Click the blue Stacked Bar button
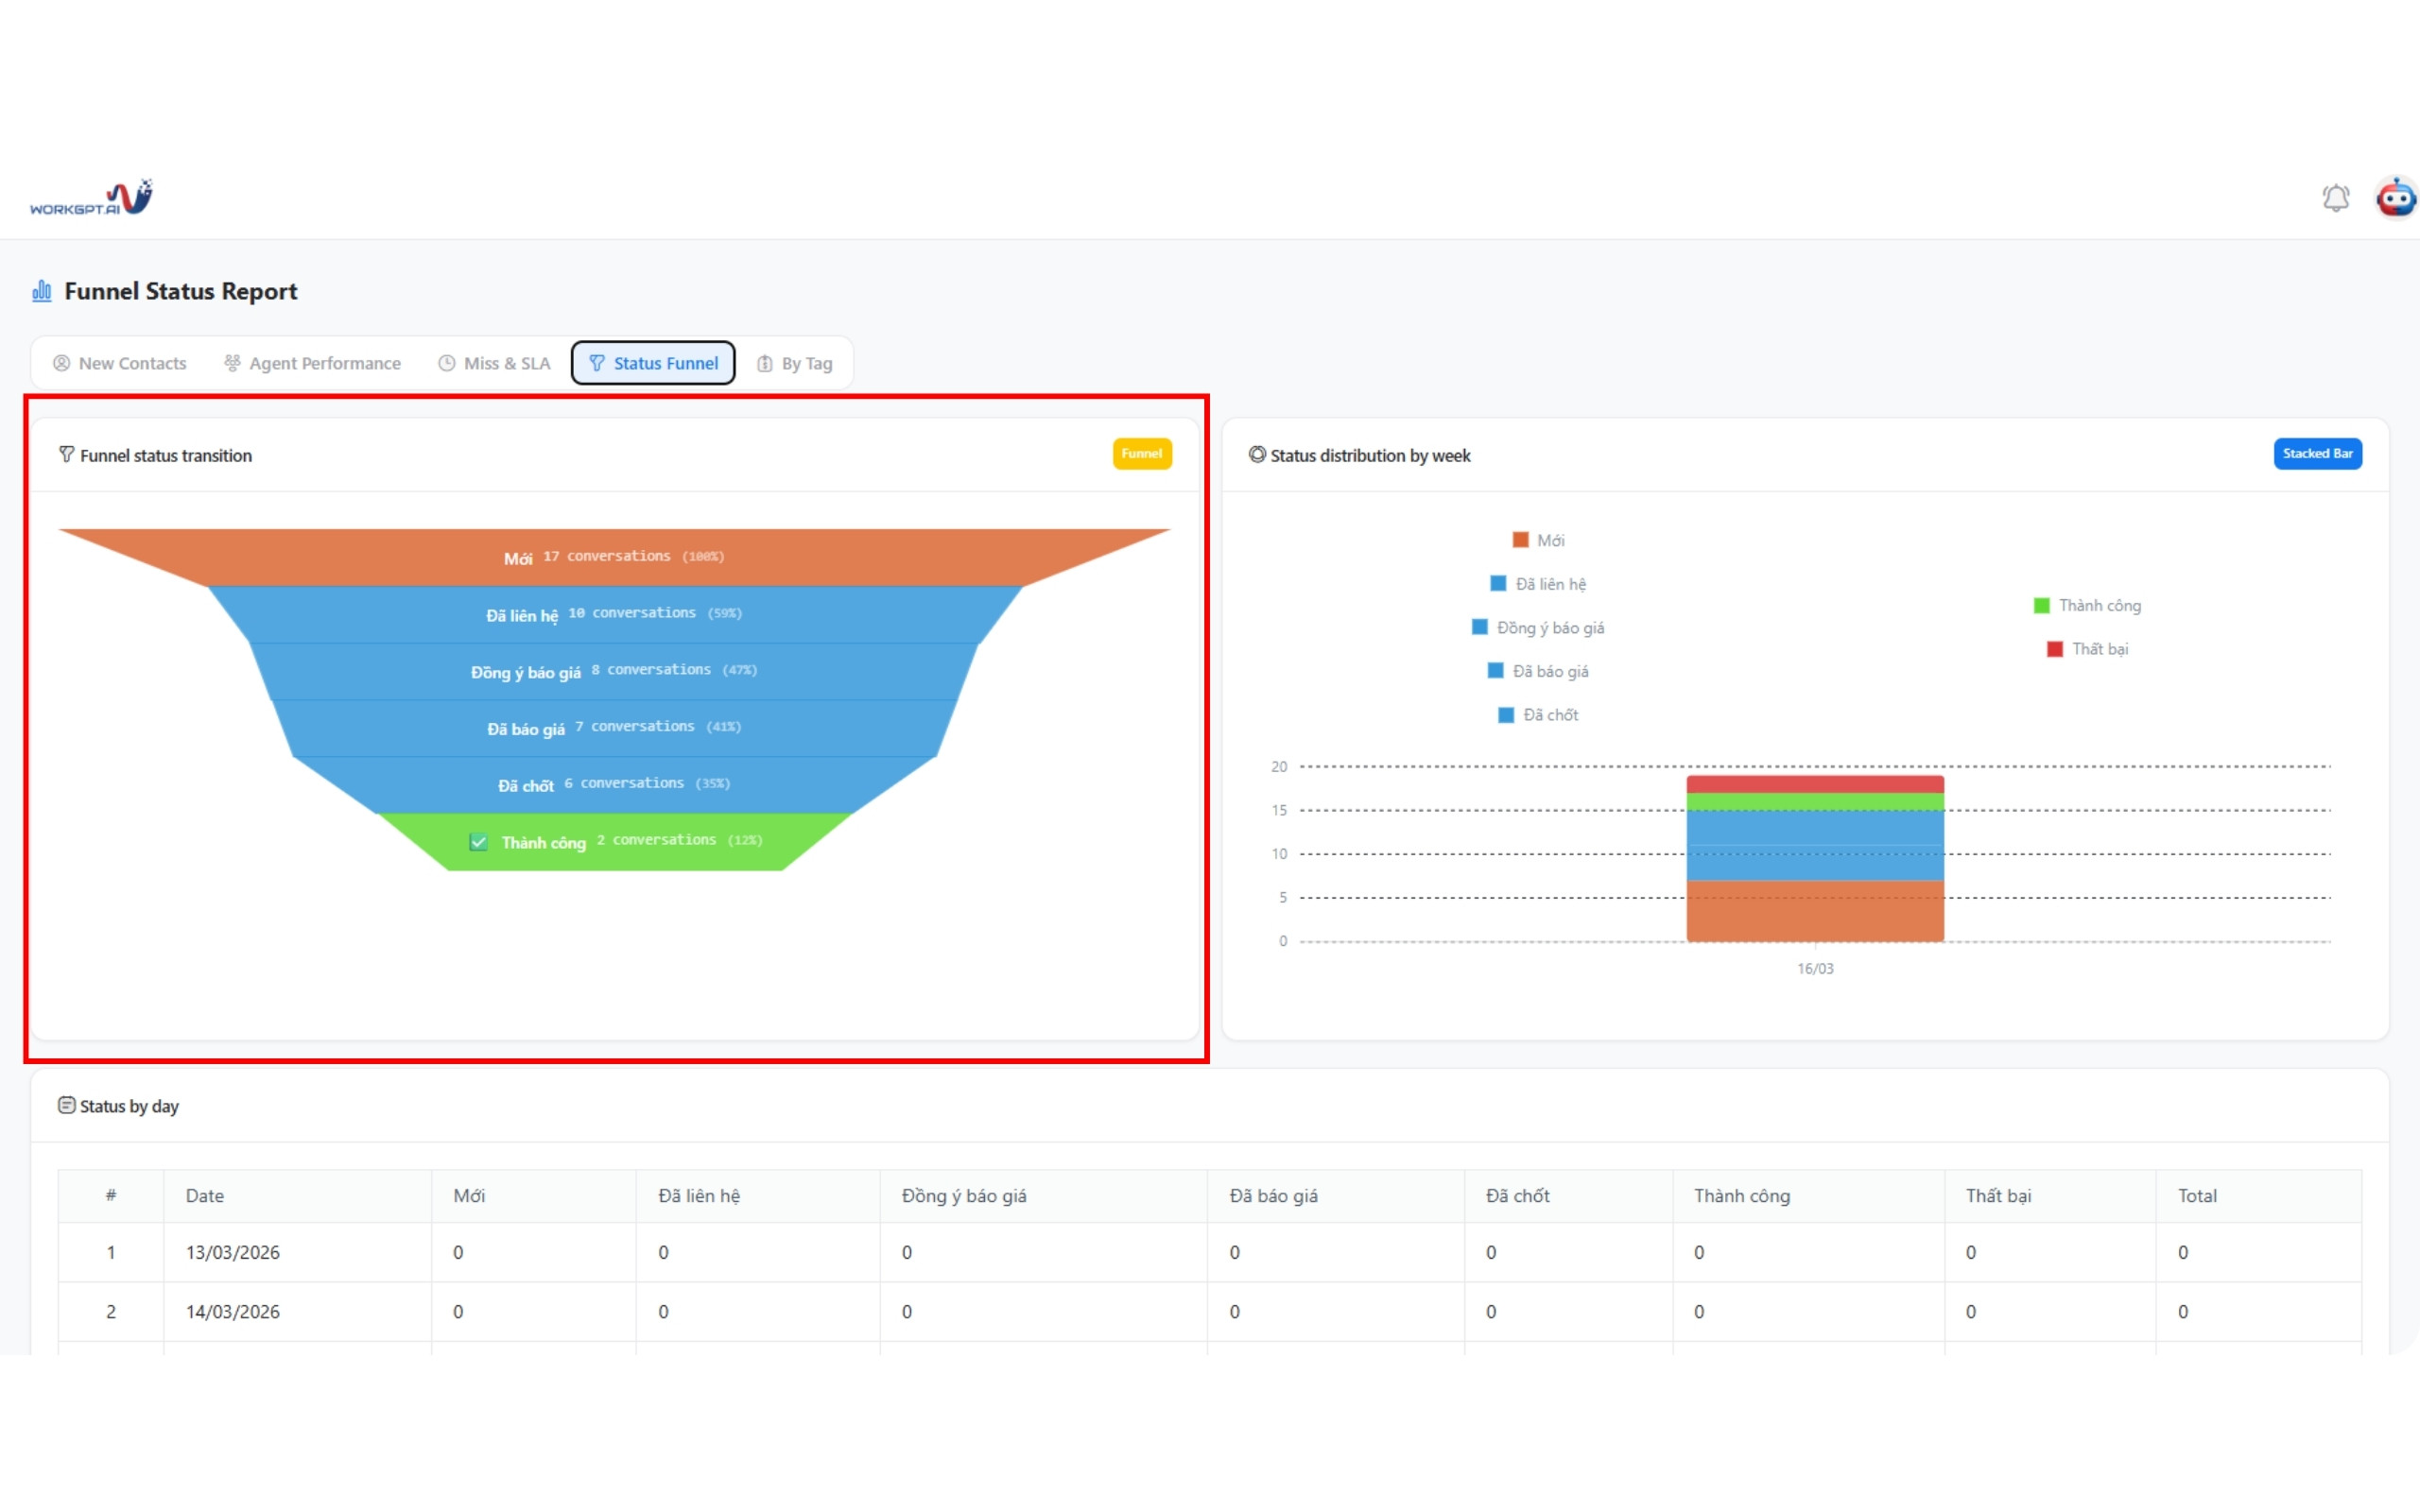2420x1512 pixels. click(2317, 454)
